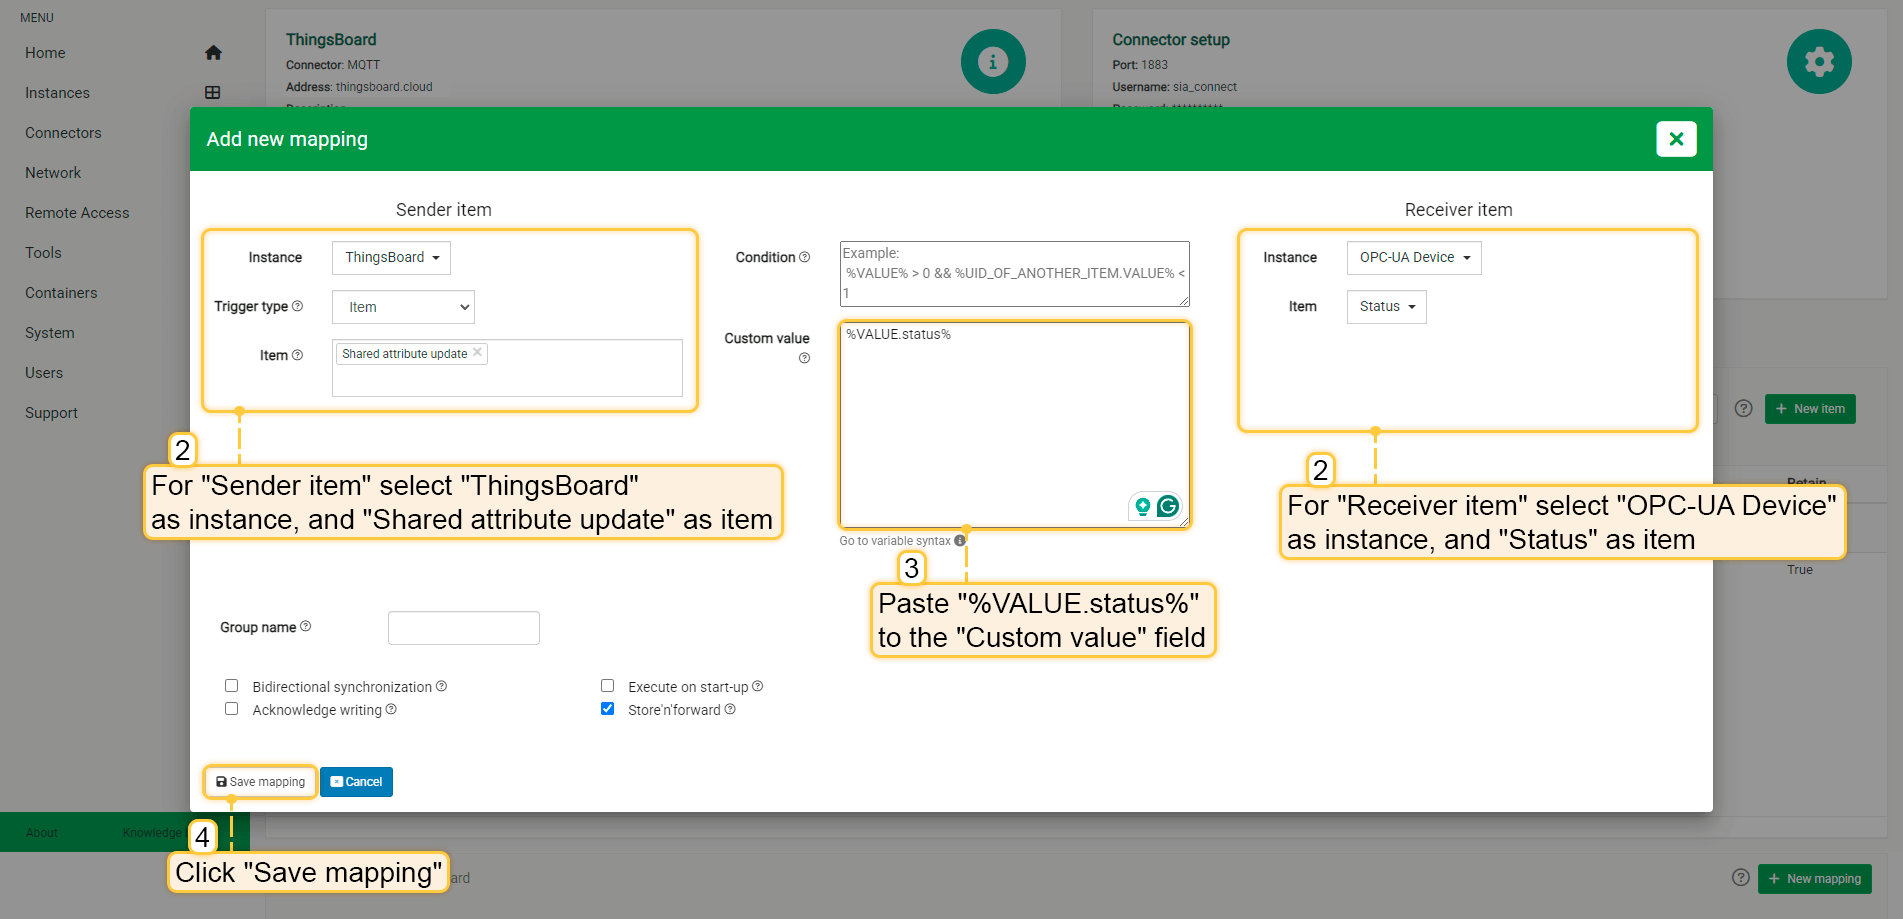
Task: Uncheck the Store'n'forward checkbox
Action: tap(607, 709)
